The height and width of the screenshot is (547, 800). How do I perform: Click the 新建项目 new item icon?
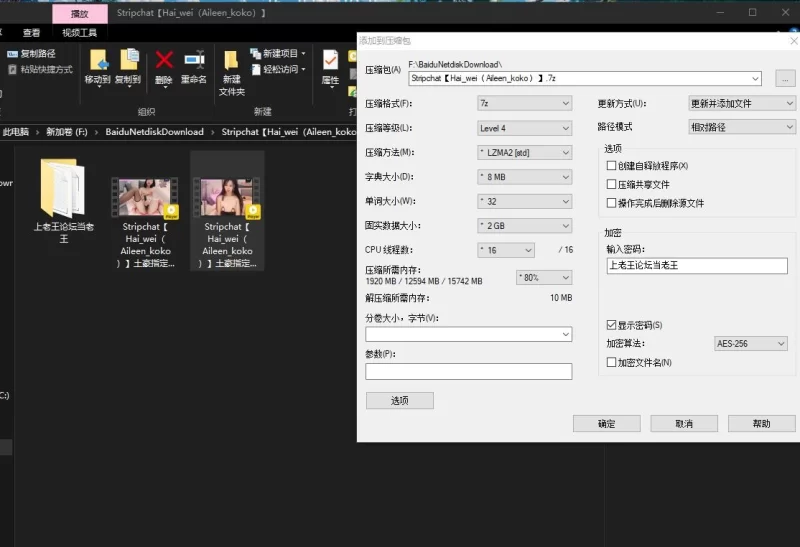(256, 53)
